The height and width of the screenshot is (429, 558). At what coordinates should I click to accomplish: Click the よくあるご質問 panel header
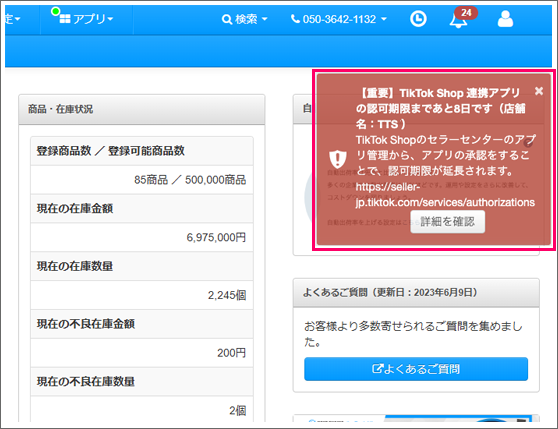(416, 292)
